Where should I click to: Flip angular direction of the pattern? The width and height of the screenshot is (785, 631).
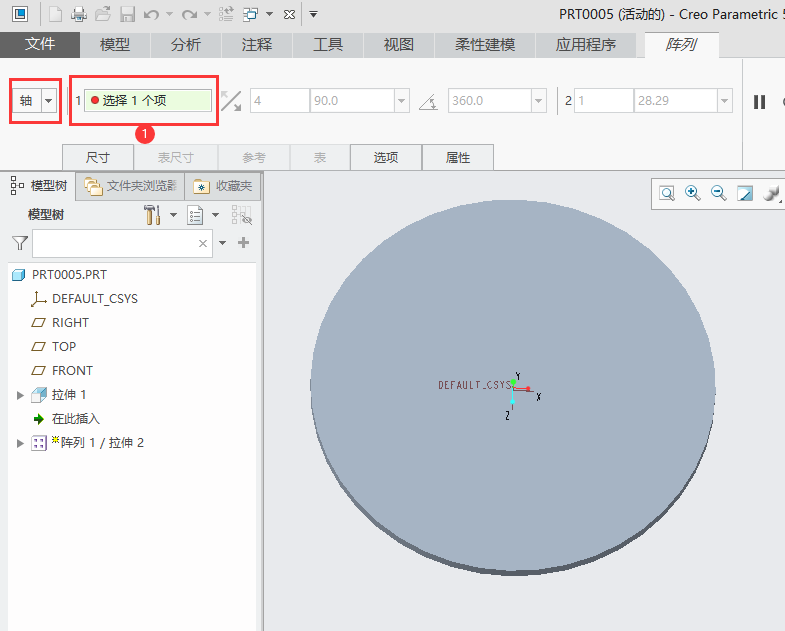click(231, 101)
